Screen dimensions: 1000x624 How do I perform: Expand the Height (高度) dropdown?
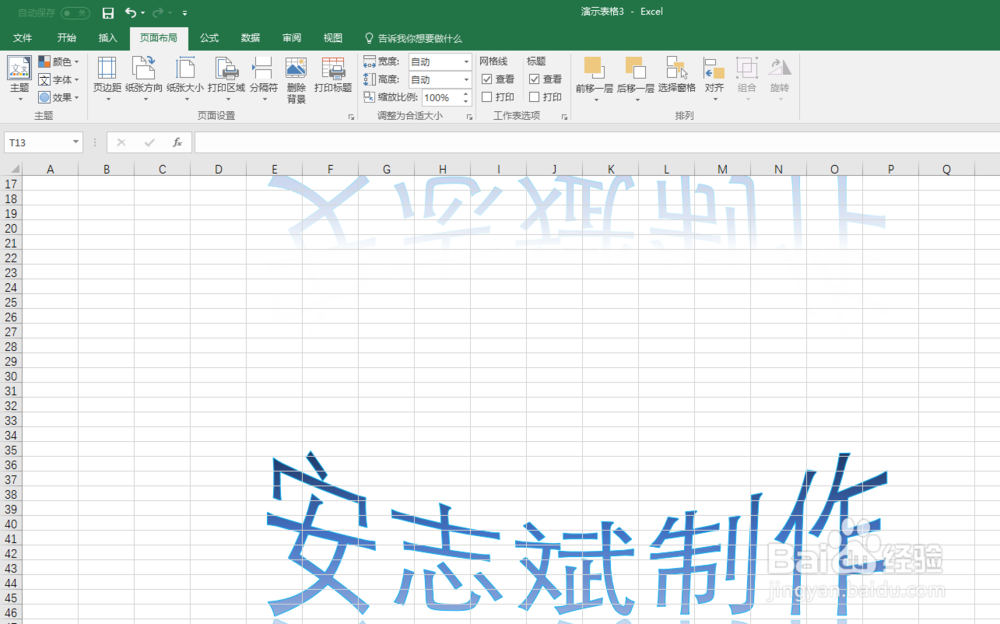466,80
